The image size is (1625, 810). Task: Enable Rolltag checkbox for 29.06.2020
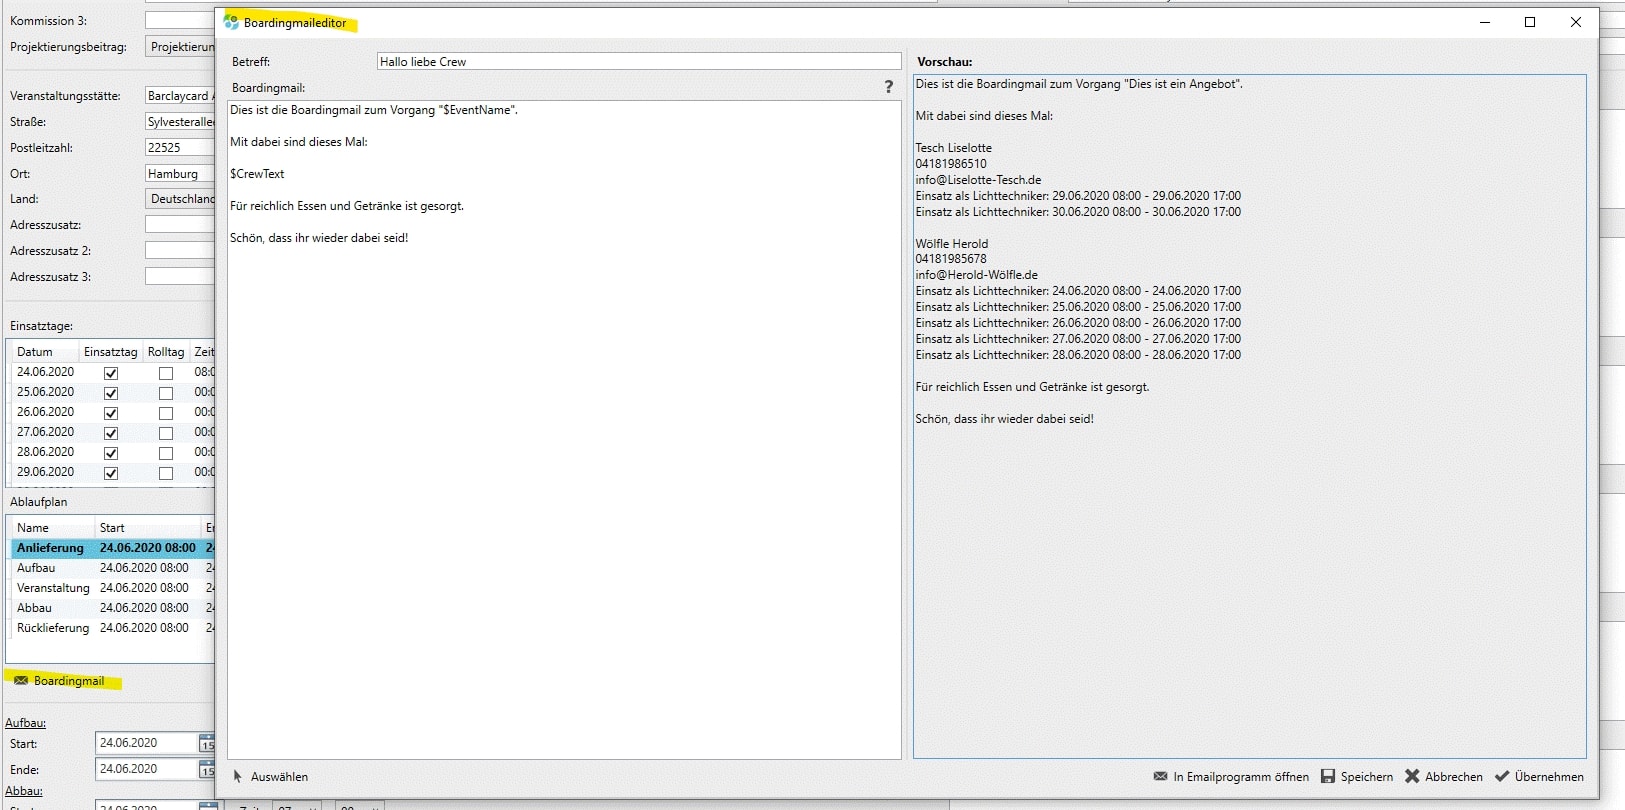tap(166, 473)
